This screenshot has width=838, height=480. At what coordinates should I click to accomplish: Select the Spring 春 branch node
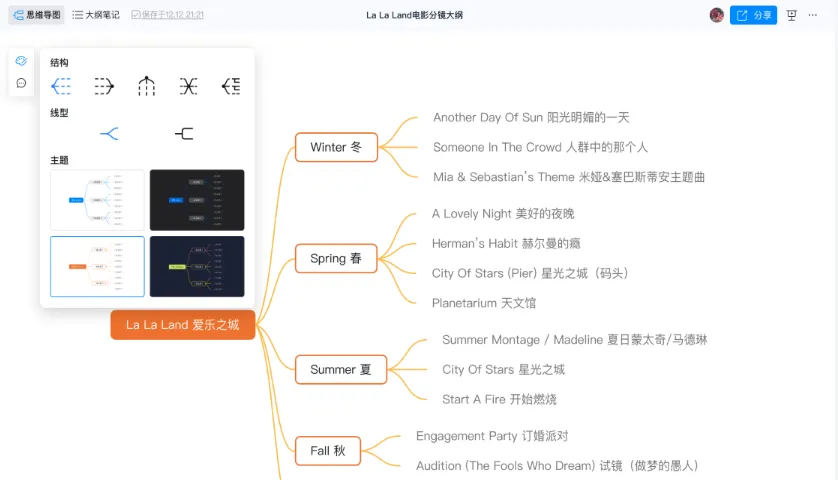[x=336, y=258]
